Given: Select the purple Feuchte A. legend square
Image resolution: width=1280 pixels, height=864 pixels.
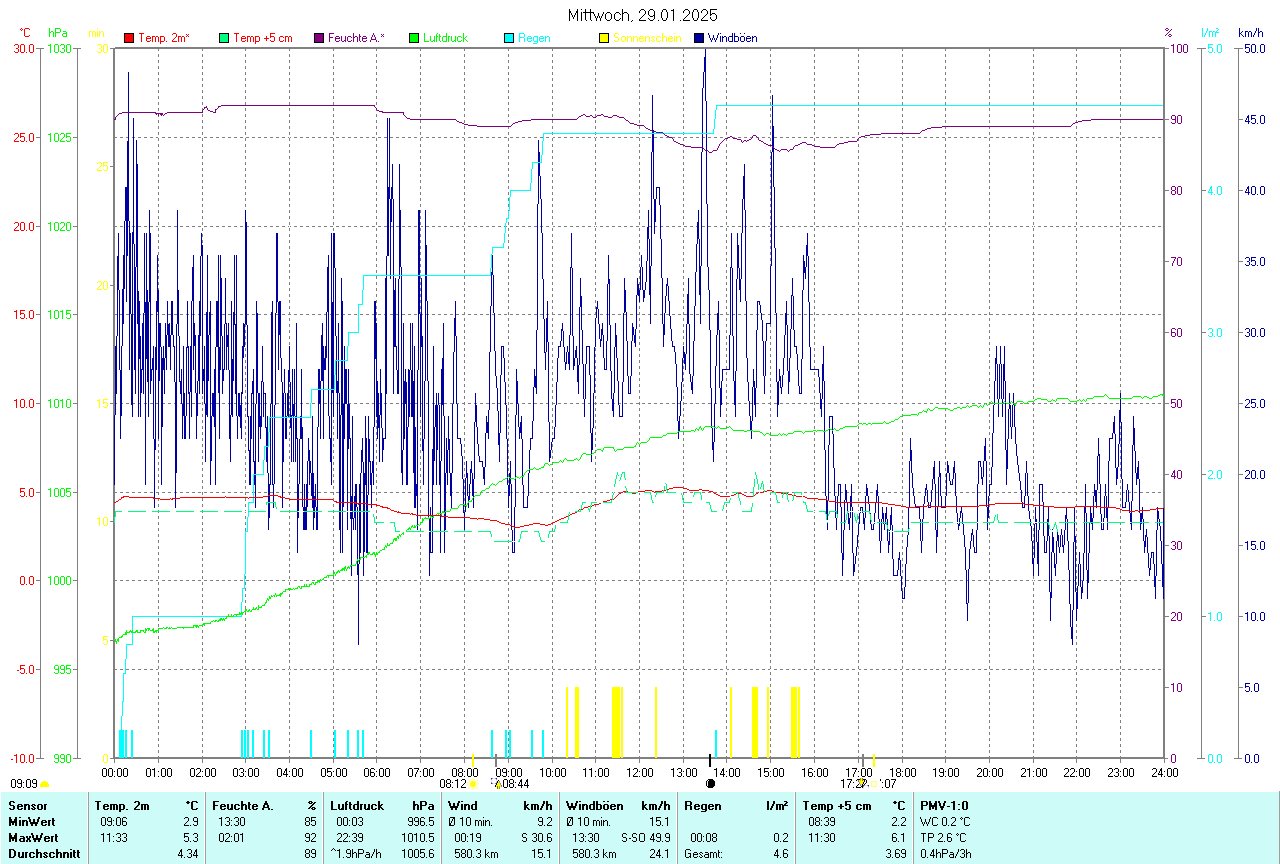Looking at the screenshot, I should point(320,38).
